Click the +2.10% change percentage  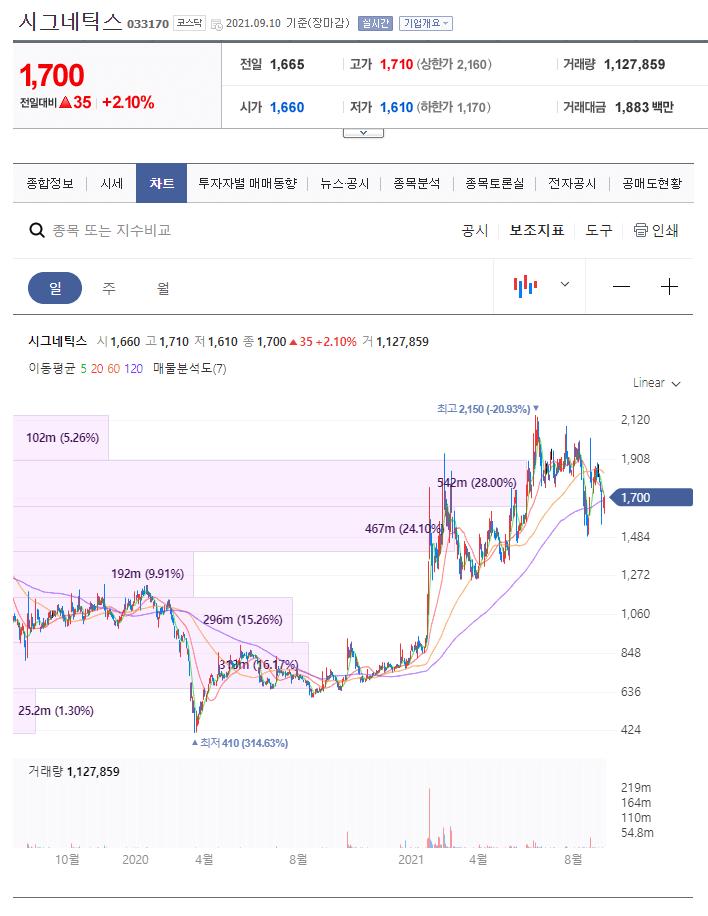coord(129,102)
